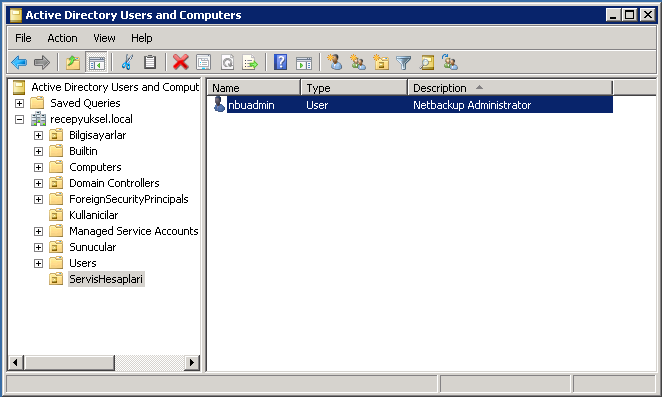Viewport: 662px width, 397px height.
Task: Minimize the Active Directory window
Action: [x=613, y=15]
